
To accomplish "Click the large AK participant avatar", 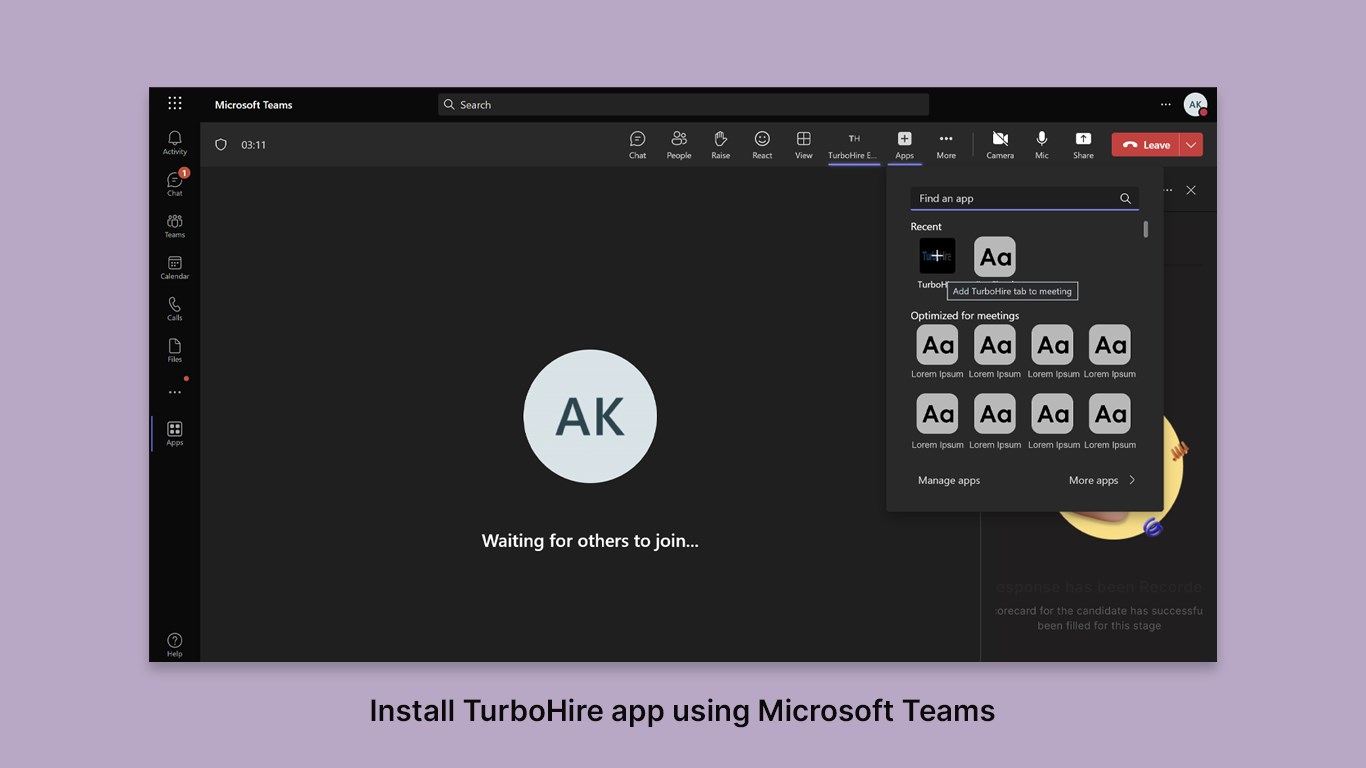I will [590, 416].
